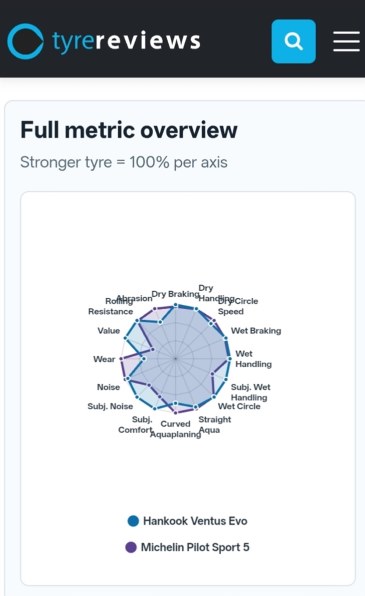Click the Straight Aqua axis label
This screenshot has width=365, height=596.
coord(214,425)
